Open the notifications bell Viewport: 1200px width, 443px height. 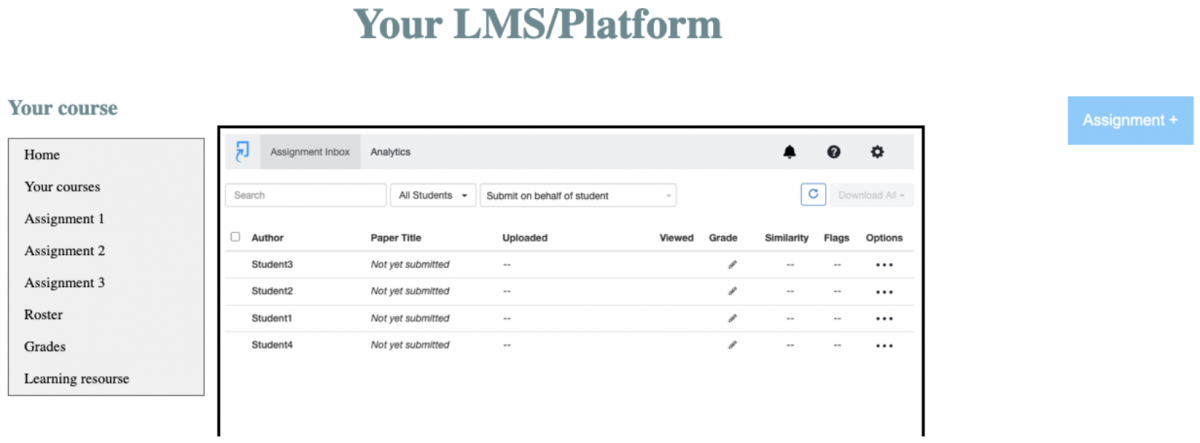coord(790,152)
